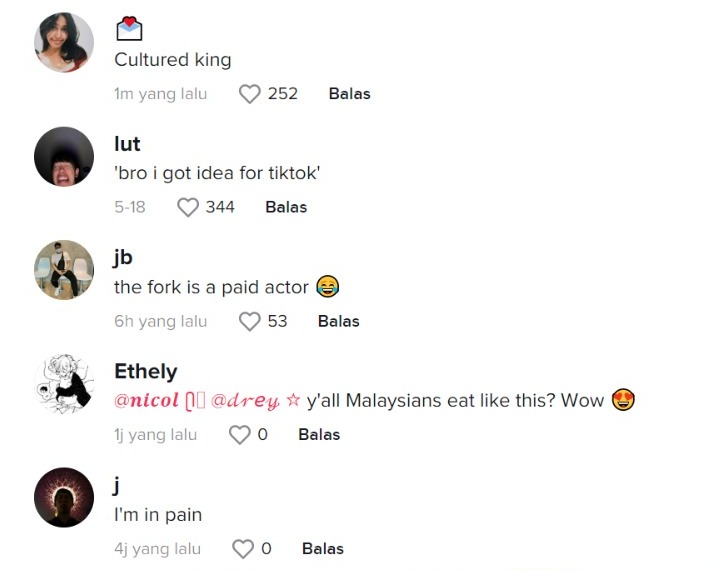Reply to lut's comment via Balas
Image resolution: width=728 pixels, height=570 pixels.
click(x=286, y=207)
